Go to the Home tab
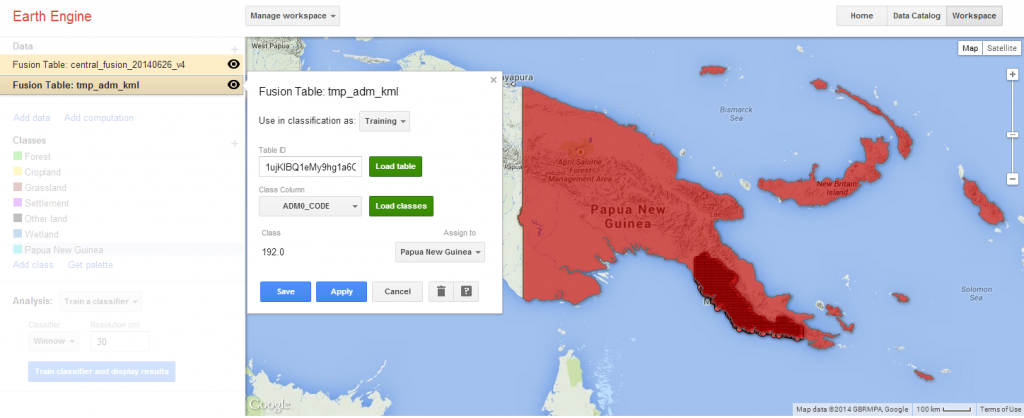Image resolution: width=1024 pixels, height=418 pixels. tap(861, 16)
